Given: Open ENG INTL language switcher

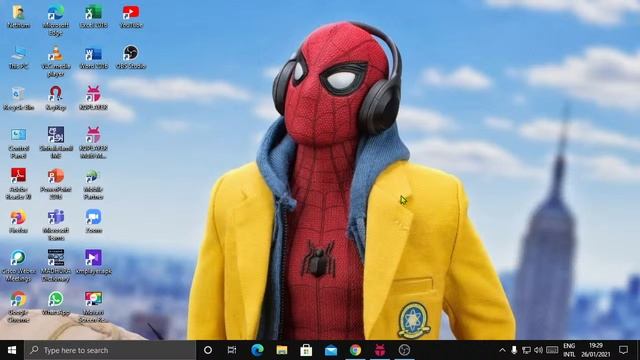Looking at the screenshot, I should coord(569,350).
